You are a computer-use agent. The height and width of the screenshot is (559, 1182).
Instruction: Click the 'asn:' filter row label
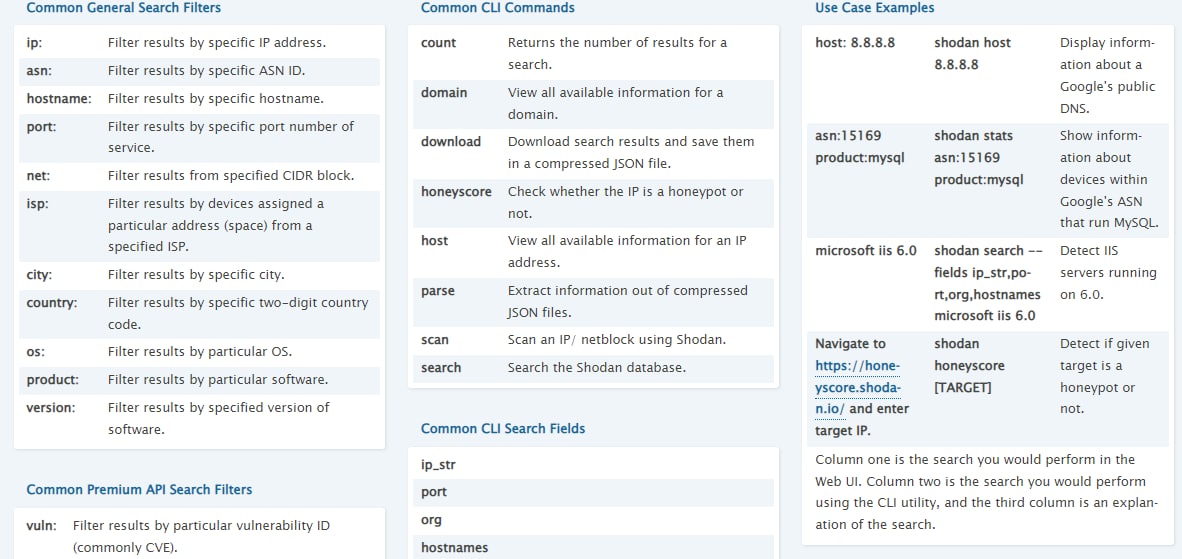tap(39, 71)
